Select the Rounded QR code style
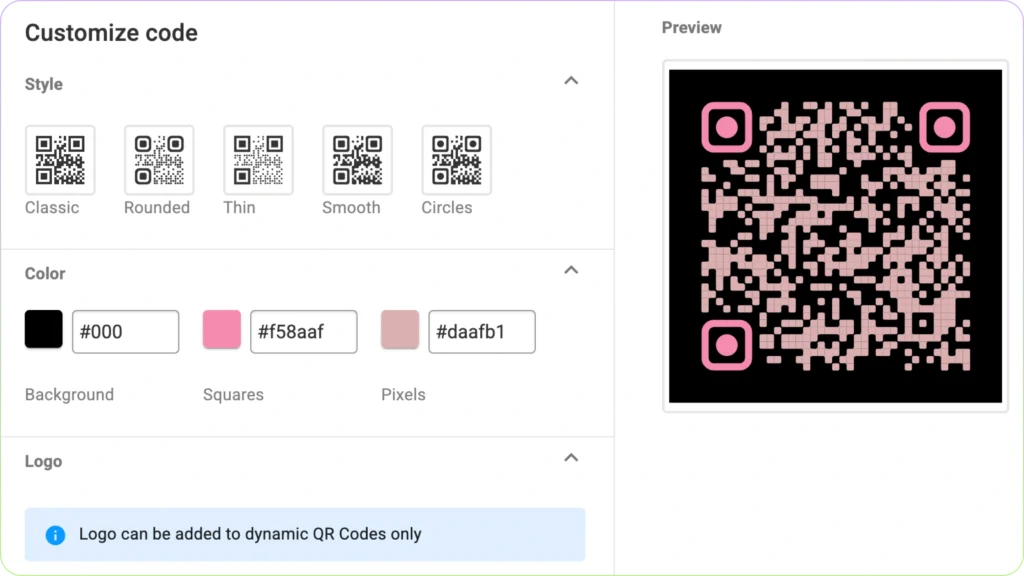Viewport: 1024px width, 576px height. click(158, 159)
